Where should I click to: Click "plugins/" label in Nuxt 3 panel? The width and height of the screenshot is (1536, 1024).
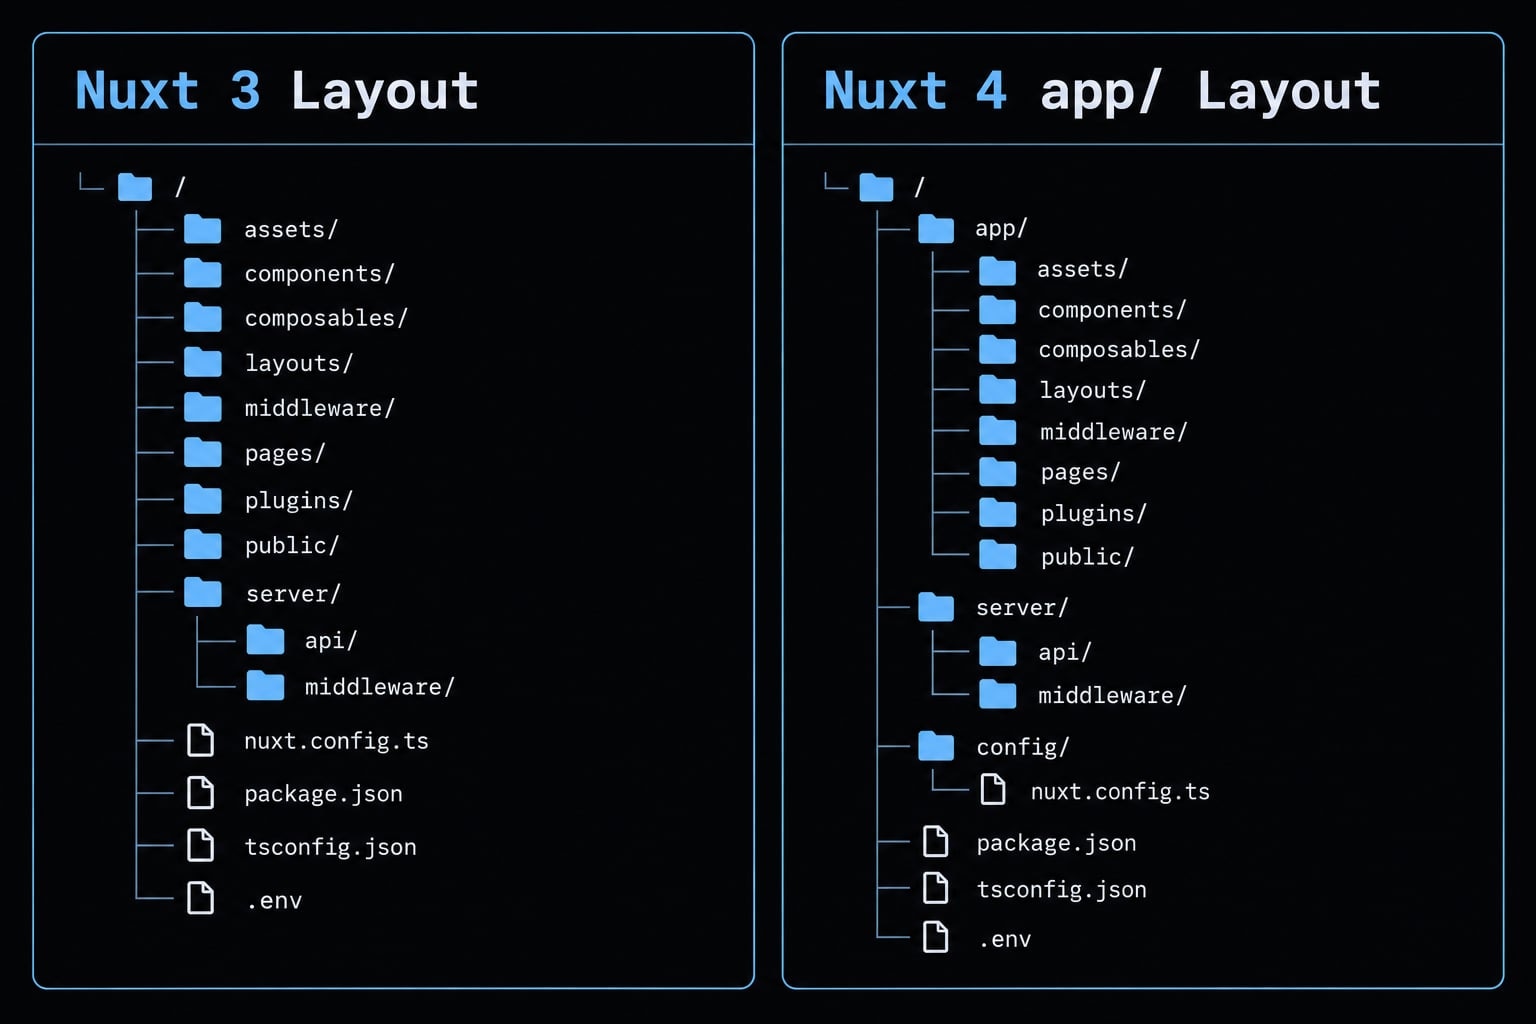pyautogui.click(x=299, y=500)
